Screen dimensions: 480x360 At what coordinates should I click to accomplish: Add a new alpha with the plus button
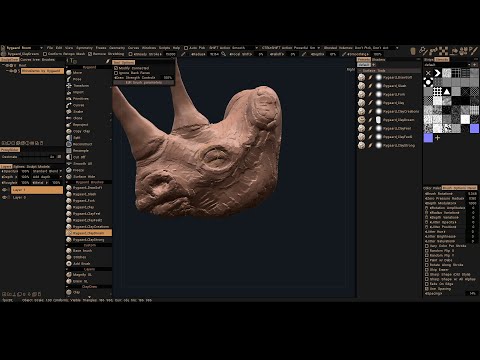coord(437,138)
